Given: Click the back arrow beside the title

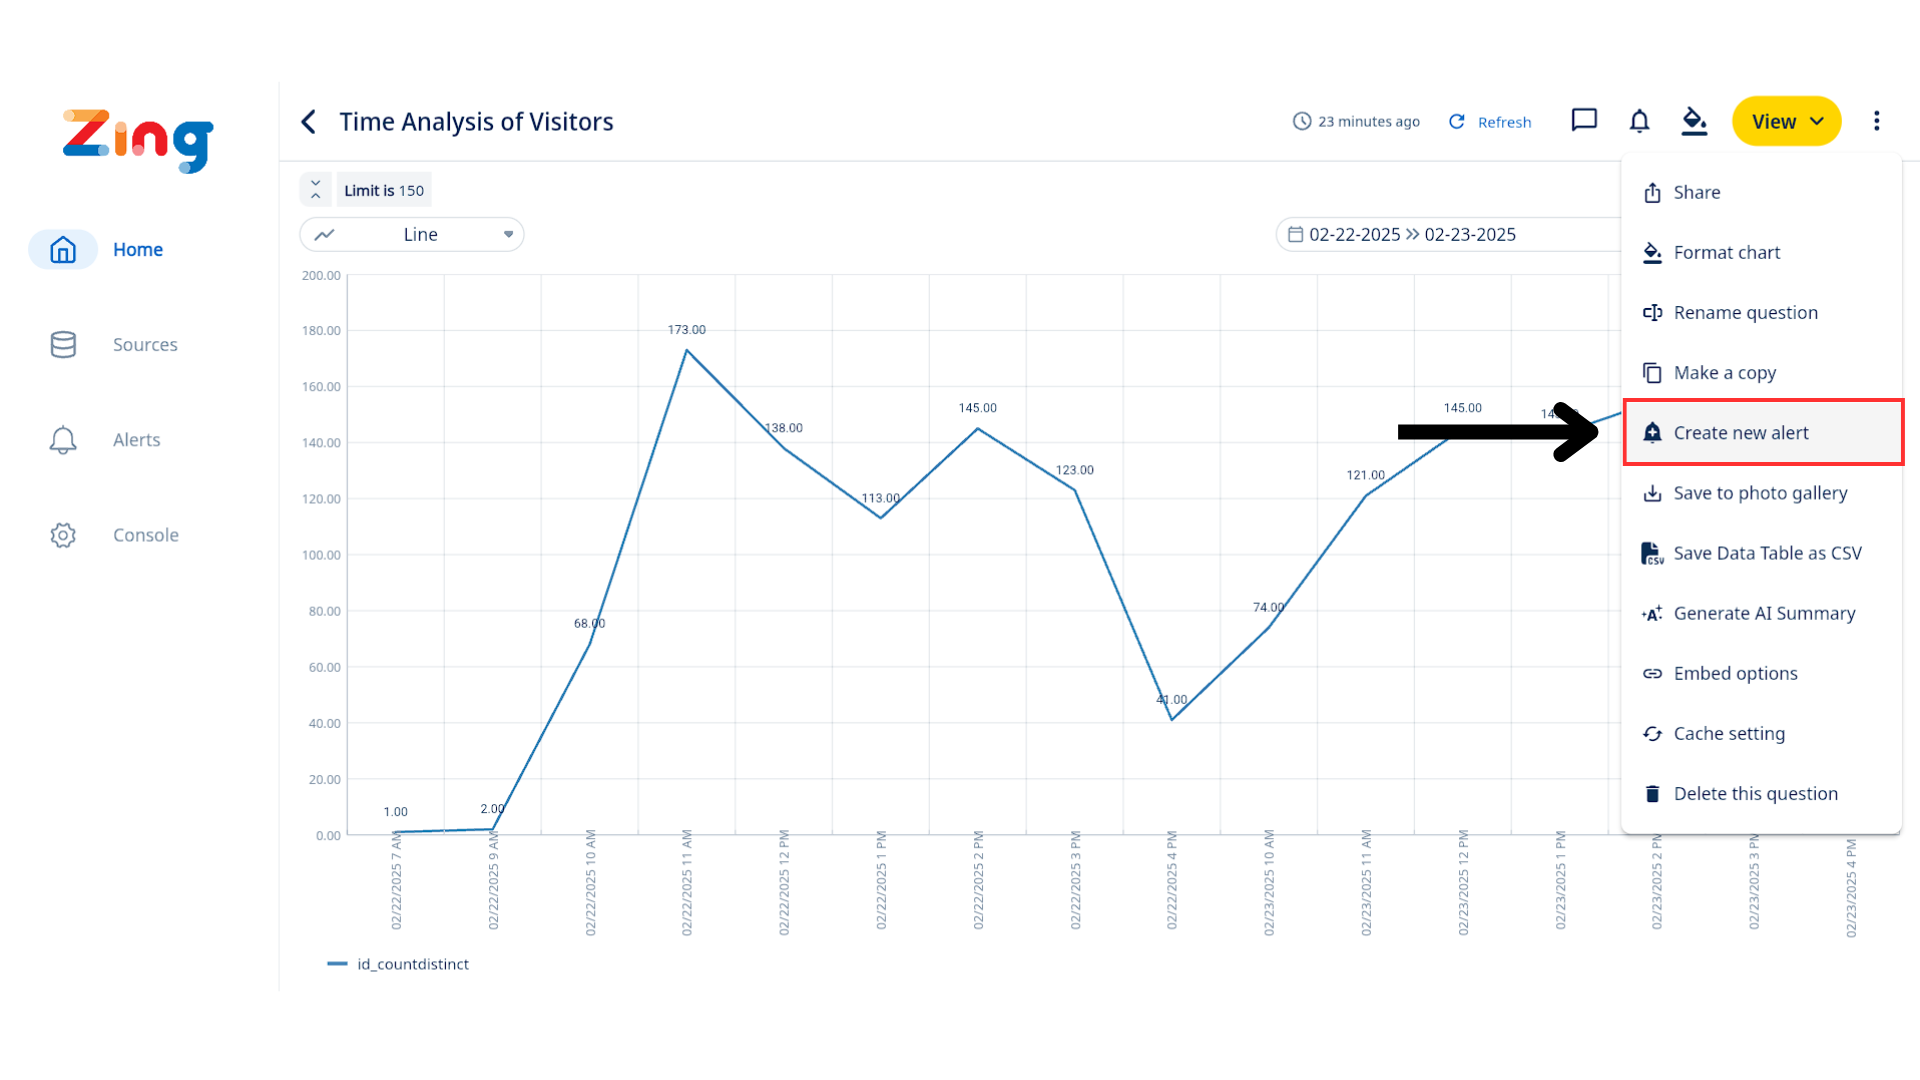Looking at the screenshot, I should point(309,122).
